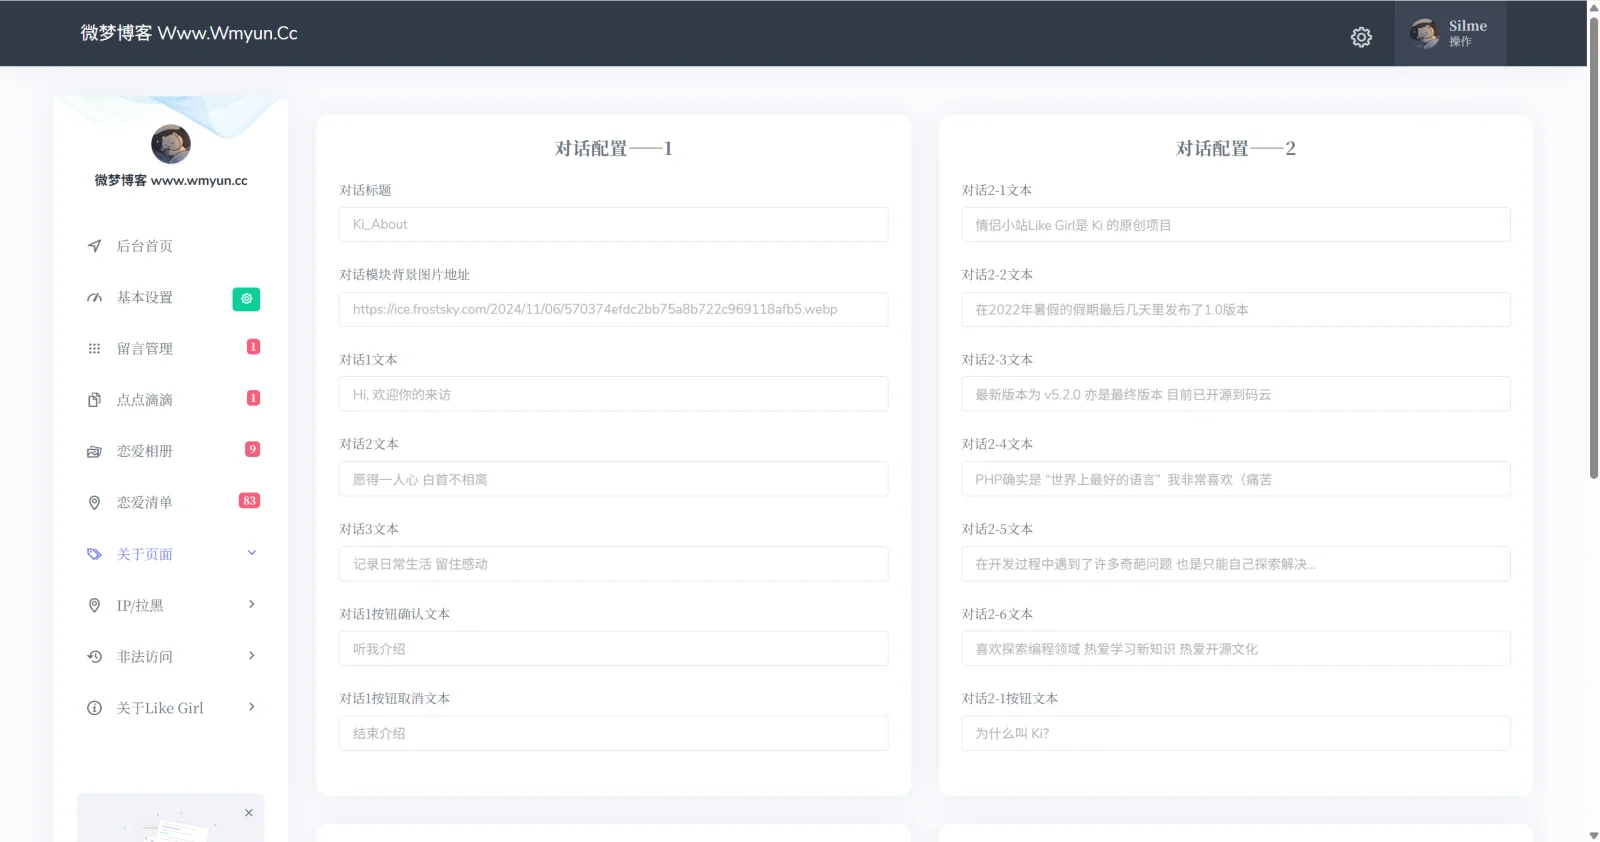Viewport: 1600px width, 842px height.
Task: Select 关于Like Girl menu label
Action: pos(160,708)
